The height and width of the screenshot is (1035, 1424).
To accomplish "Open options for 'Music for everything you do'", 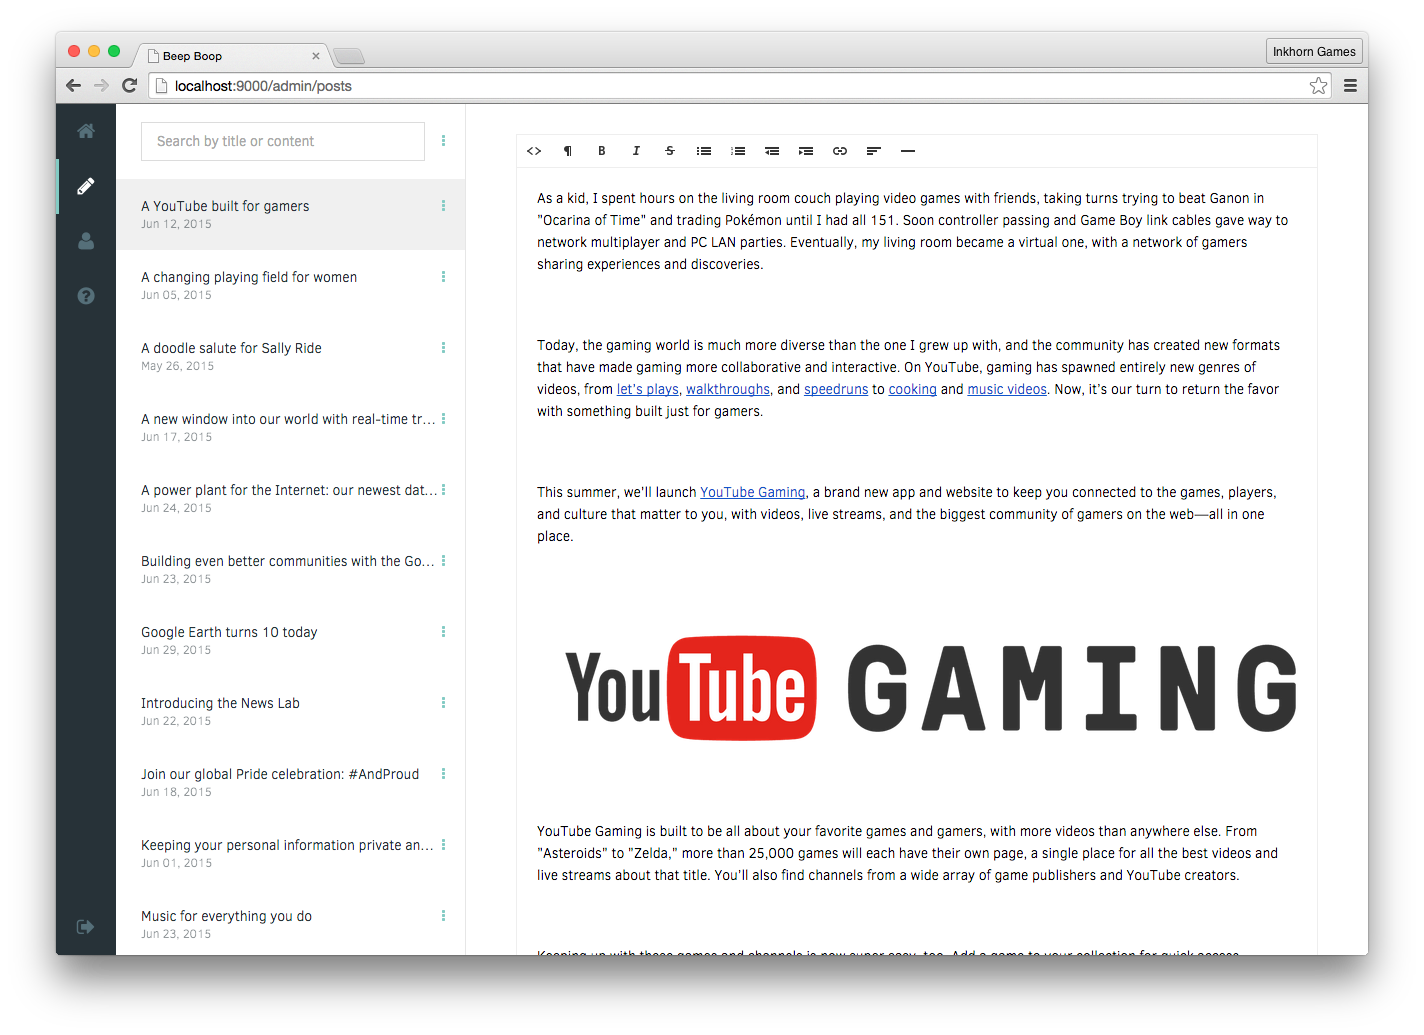I will click(x=443, y=916).
